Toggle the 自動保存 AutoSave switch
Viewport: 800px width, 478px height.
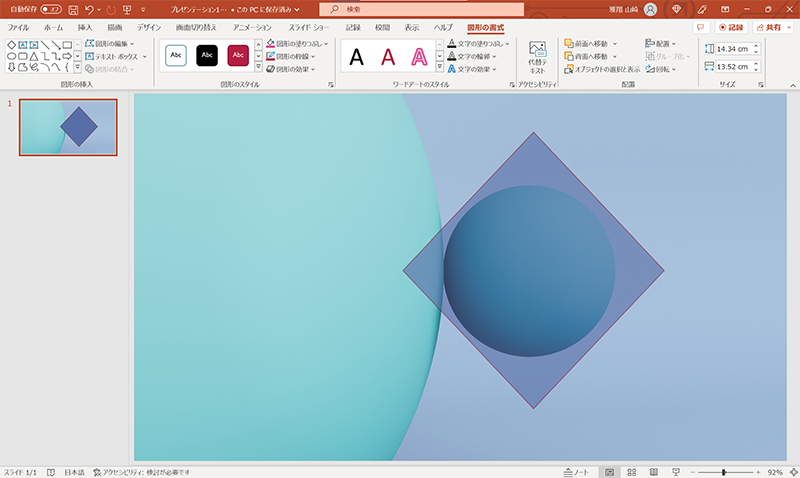(x=50, y=9)
